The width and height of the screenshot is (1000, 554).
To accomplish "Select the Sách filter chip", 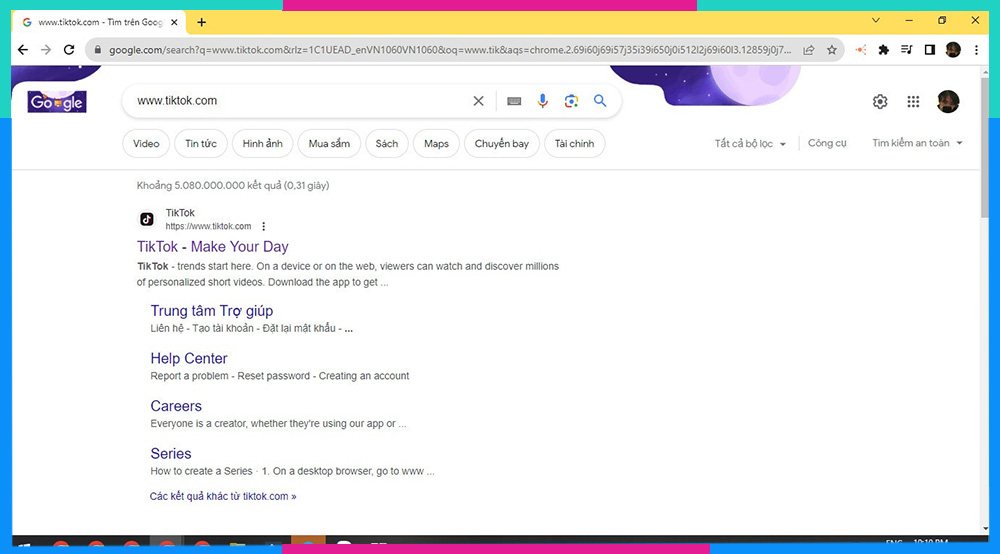I will tap(386, 143).
